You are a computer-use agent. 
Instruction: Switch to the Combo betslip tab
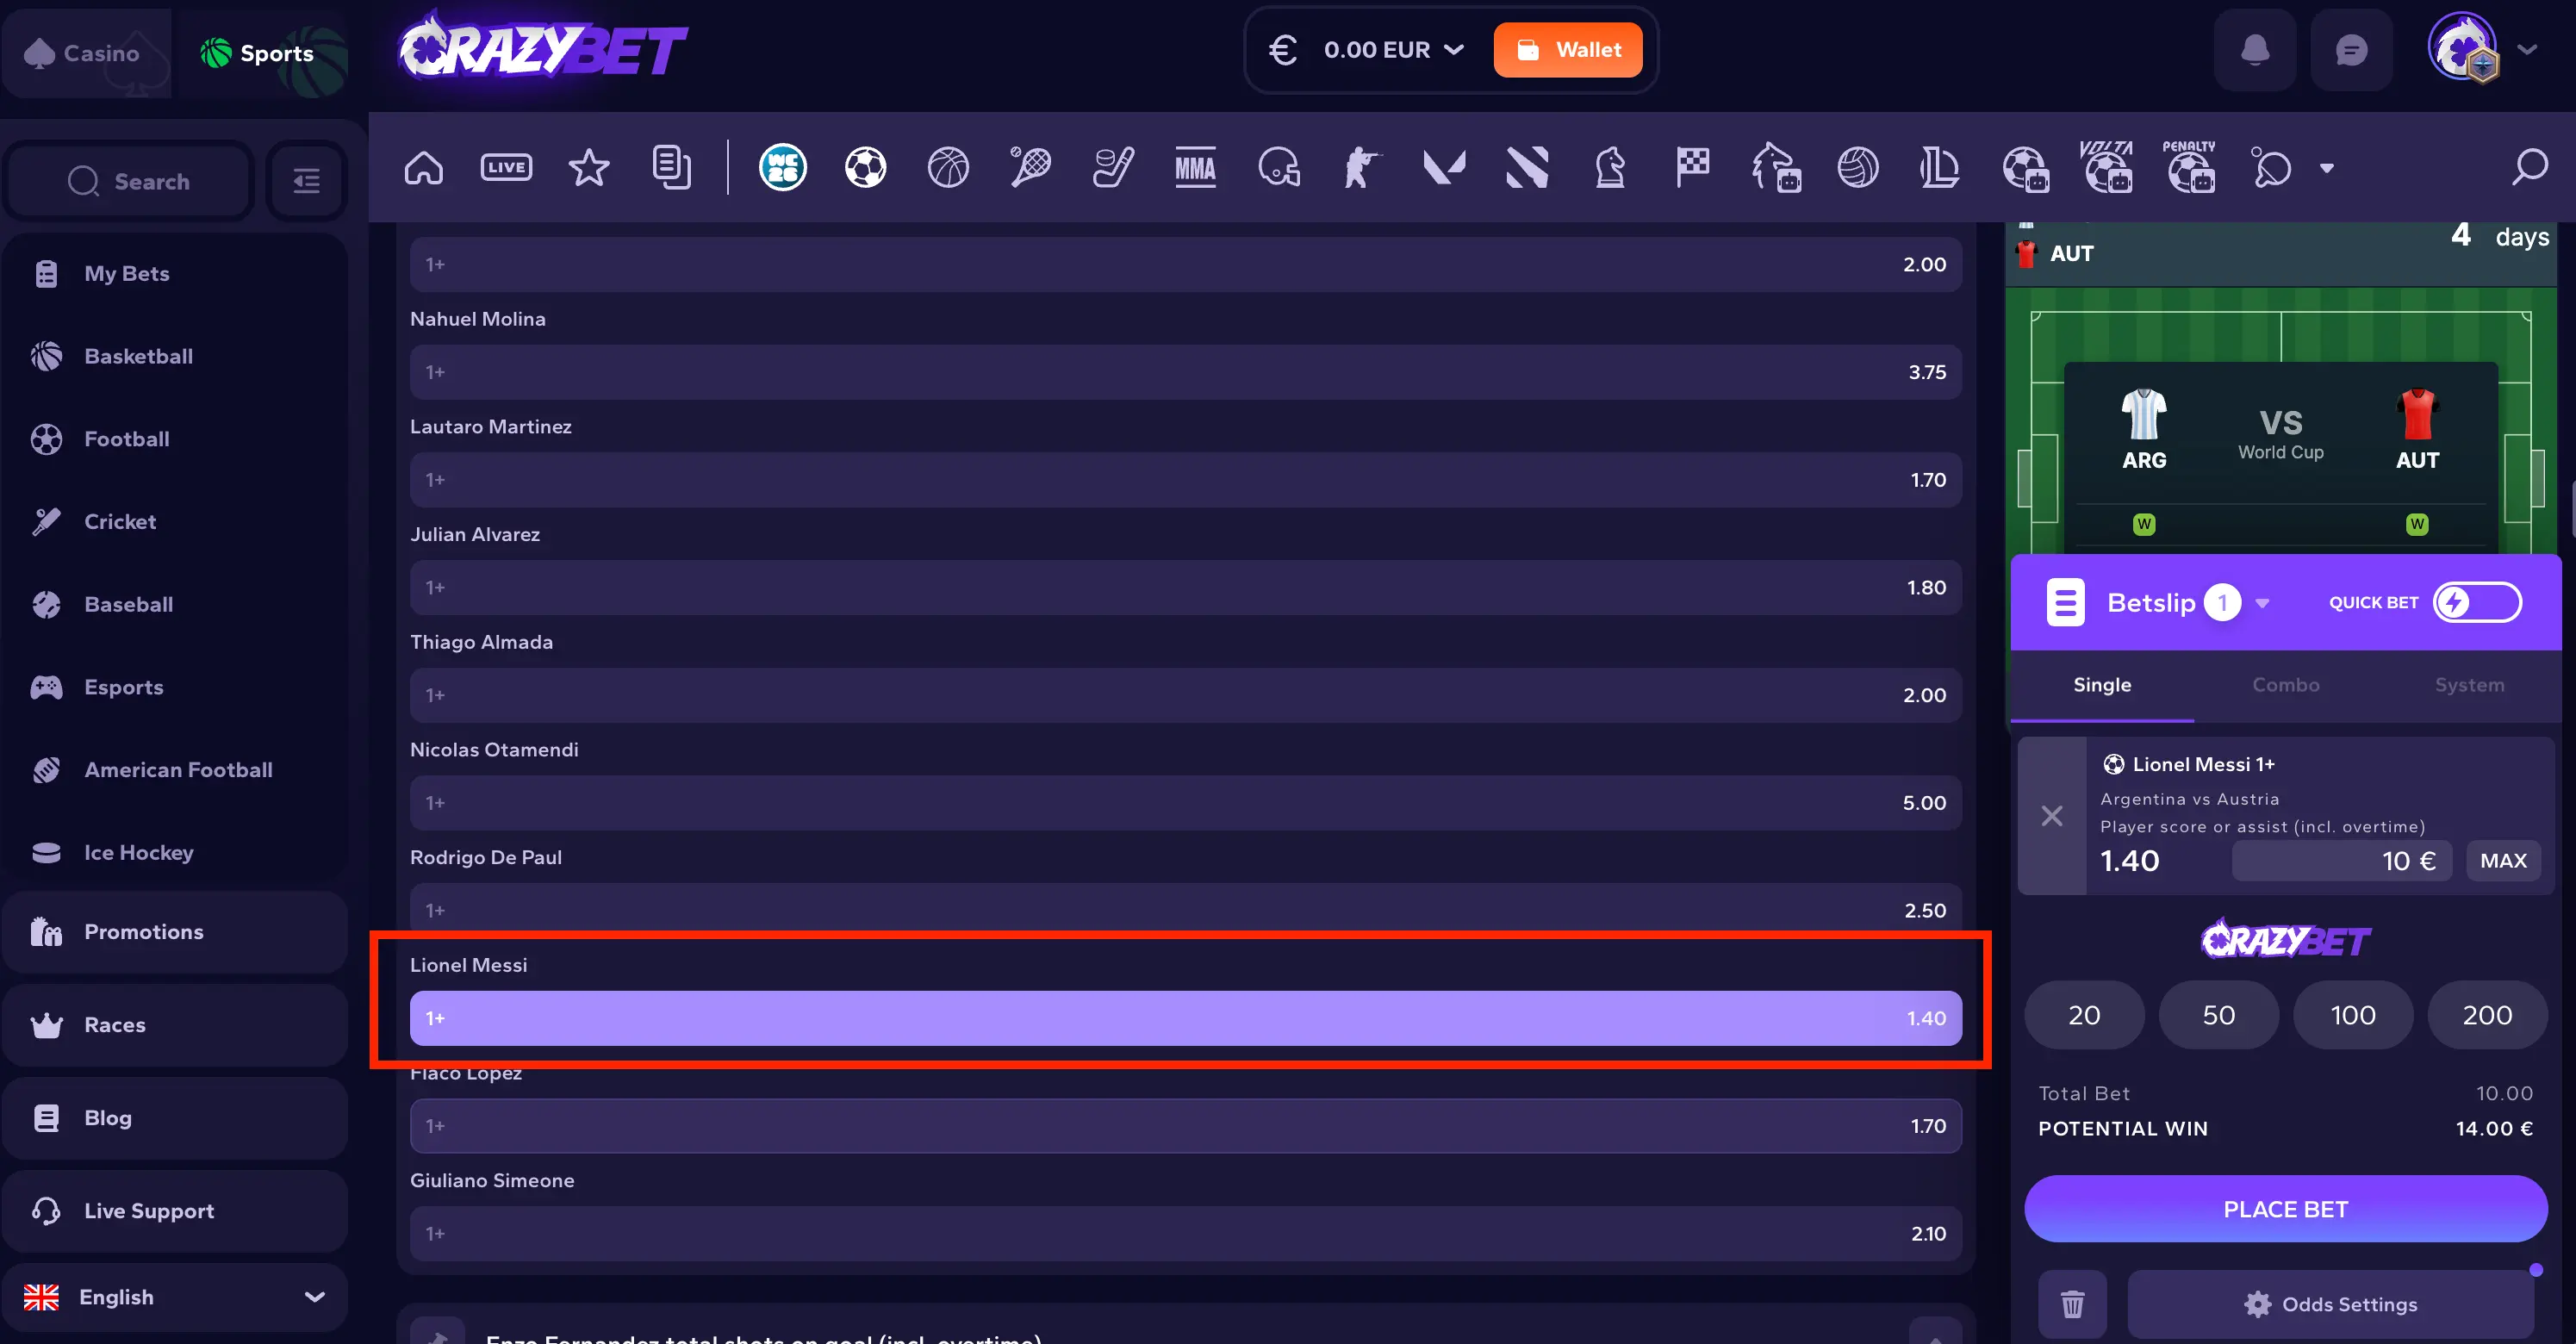click(x=2286, y=685)
